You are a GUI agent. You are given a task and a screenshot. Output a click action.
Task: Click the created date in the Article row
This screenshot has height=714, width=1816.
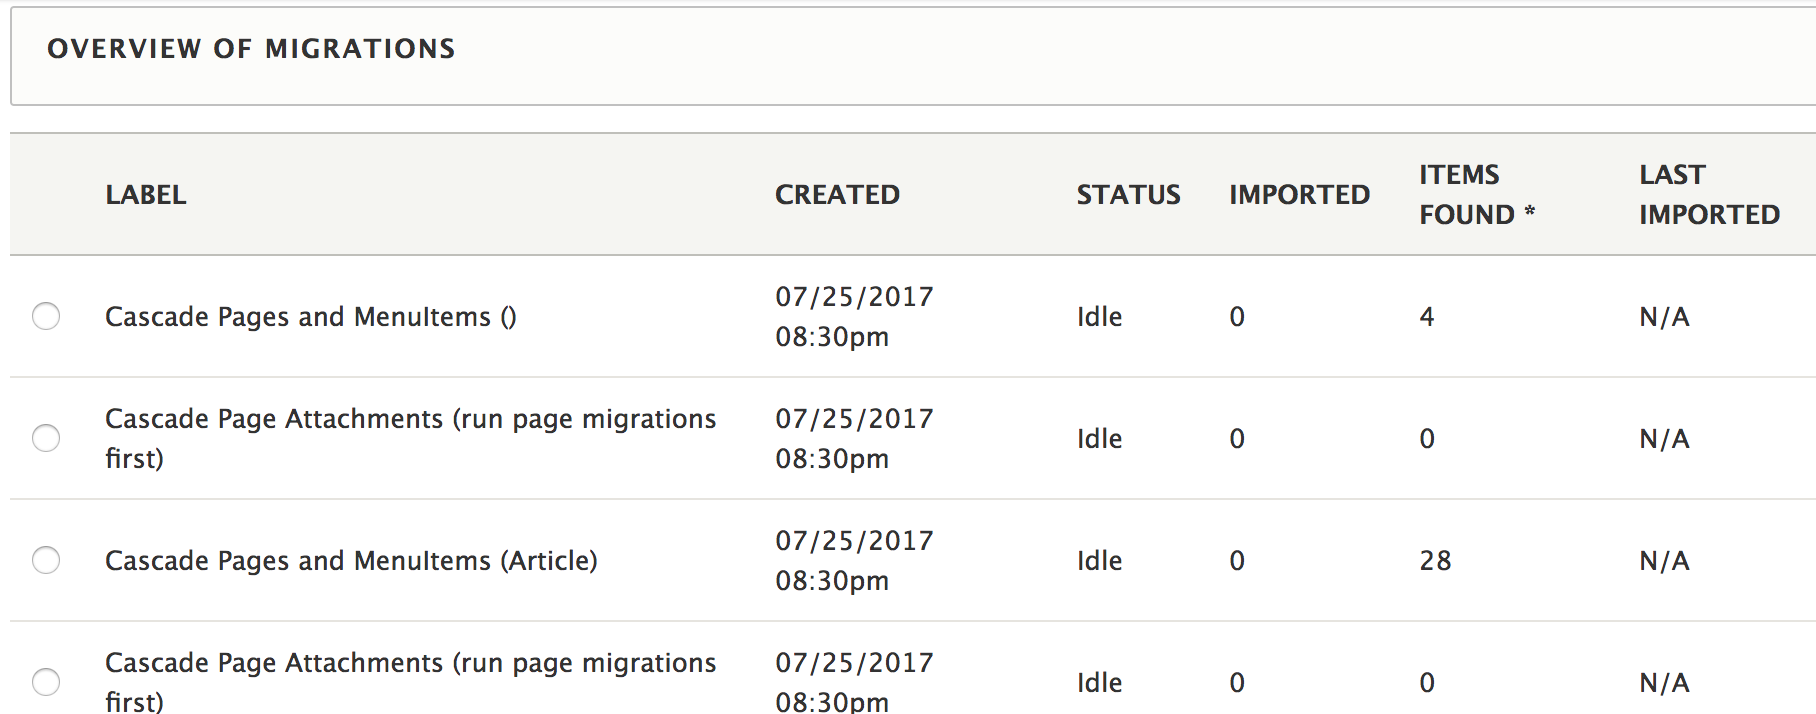[x=853, y=560]
